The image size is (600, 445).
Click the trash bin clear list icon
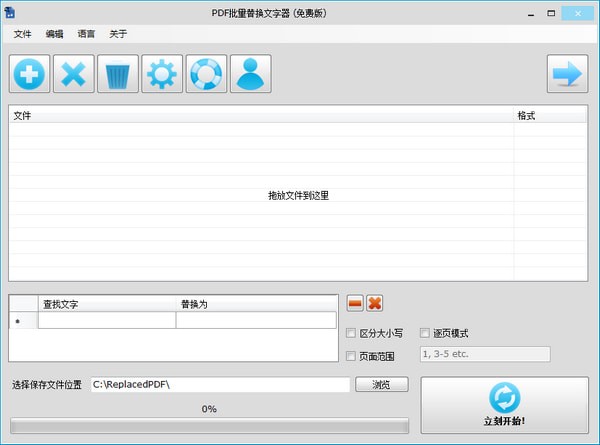pyautogui.click(x=118, y=73)
